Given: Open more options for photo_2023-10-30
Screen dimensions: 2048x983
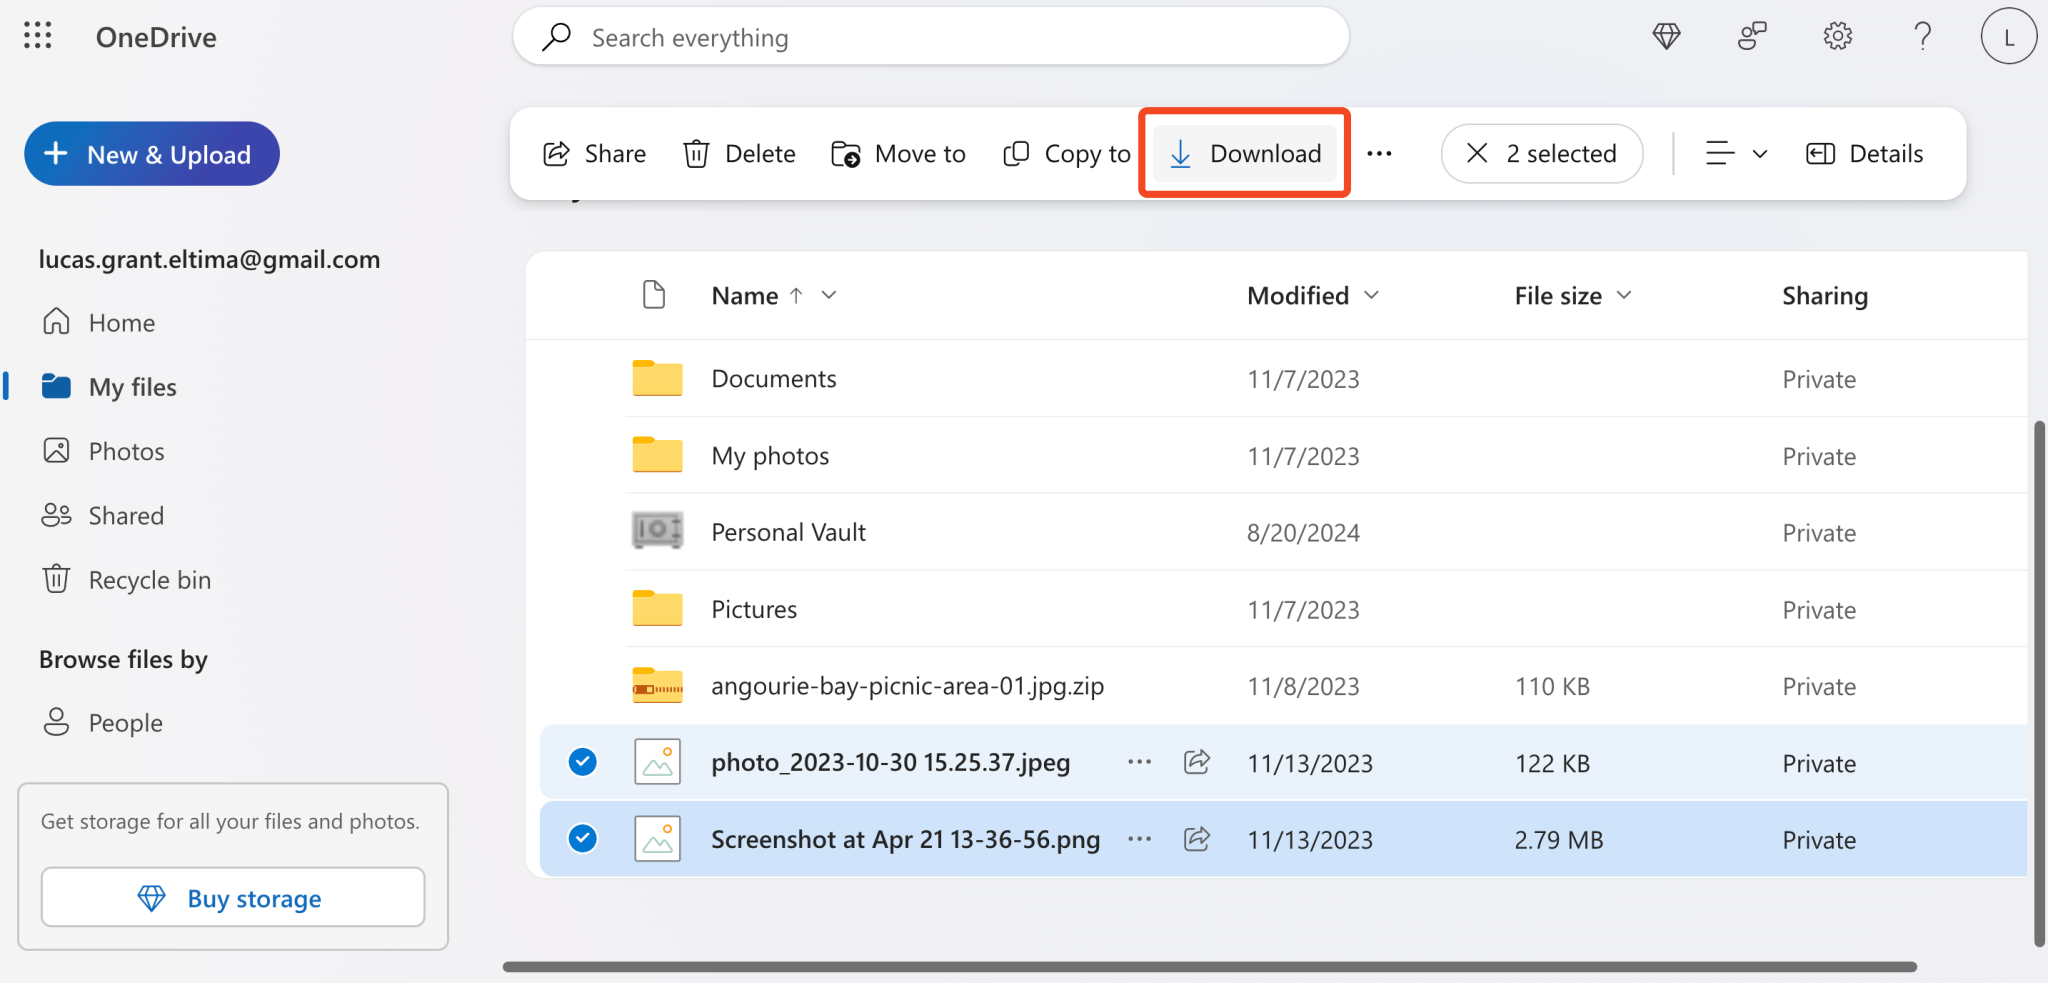Looking at the screenshot, I should [1138, 761].
